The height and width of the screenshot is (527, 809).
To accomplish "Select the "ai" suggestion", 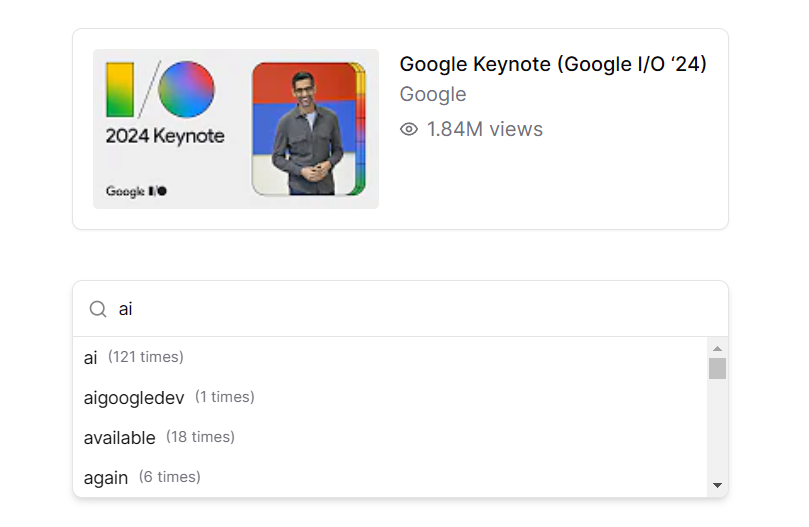I will point(91,357).
